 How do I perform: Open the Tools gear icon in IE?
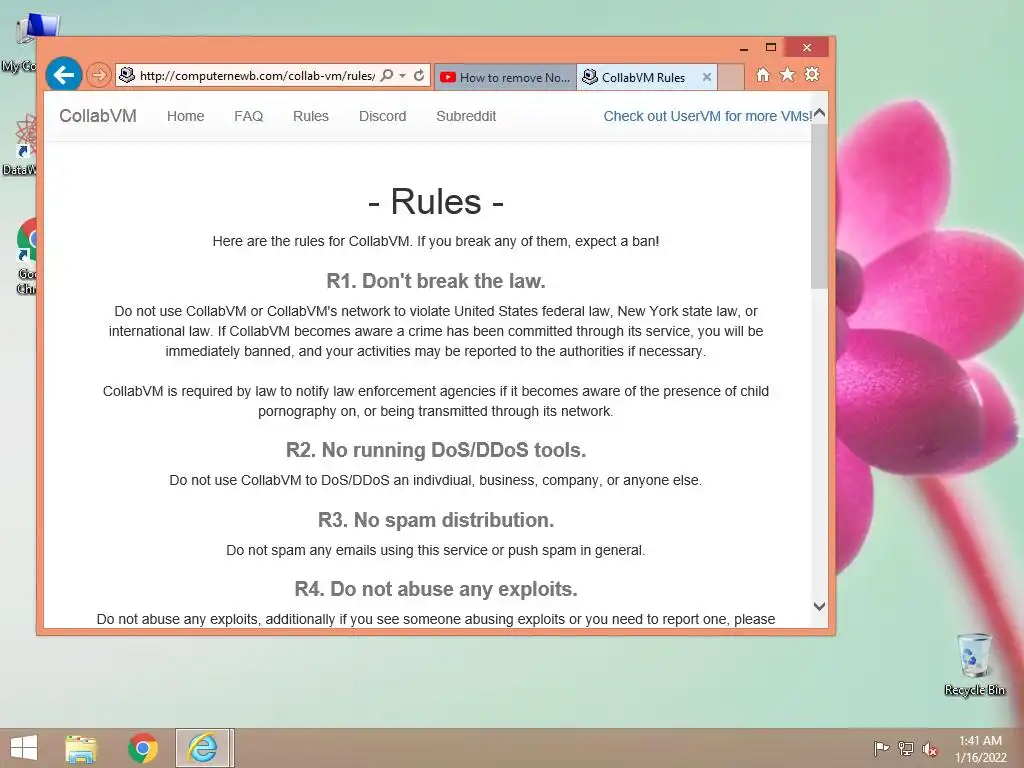[812, 74]
